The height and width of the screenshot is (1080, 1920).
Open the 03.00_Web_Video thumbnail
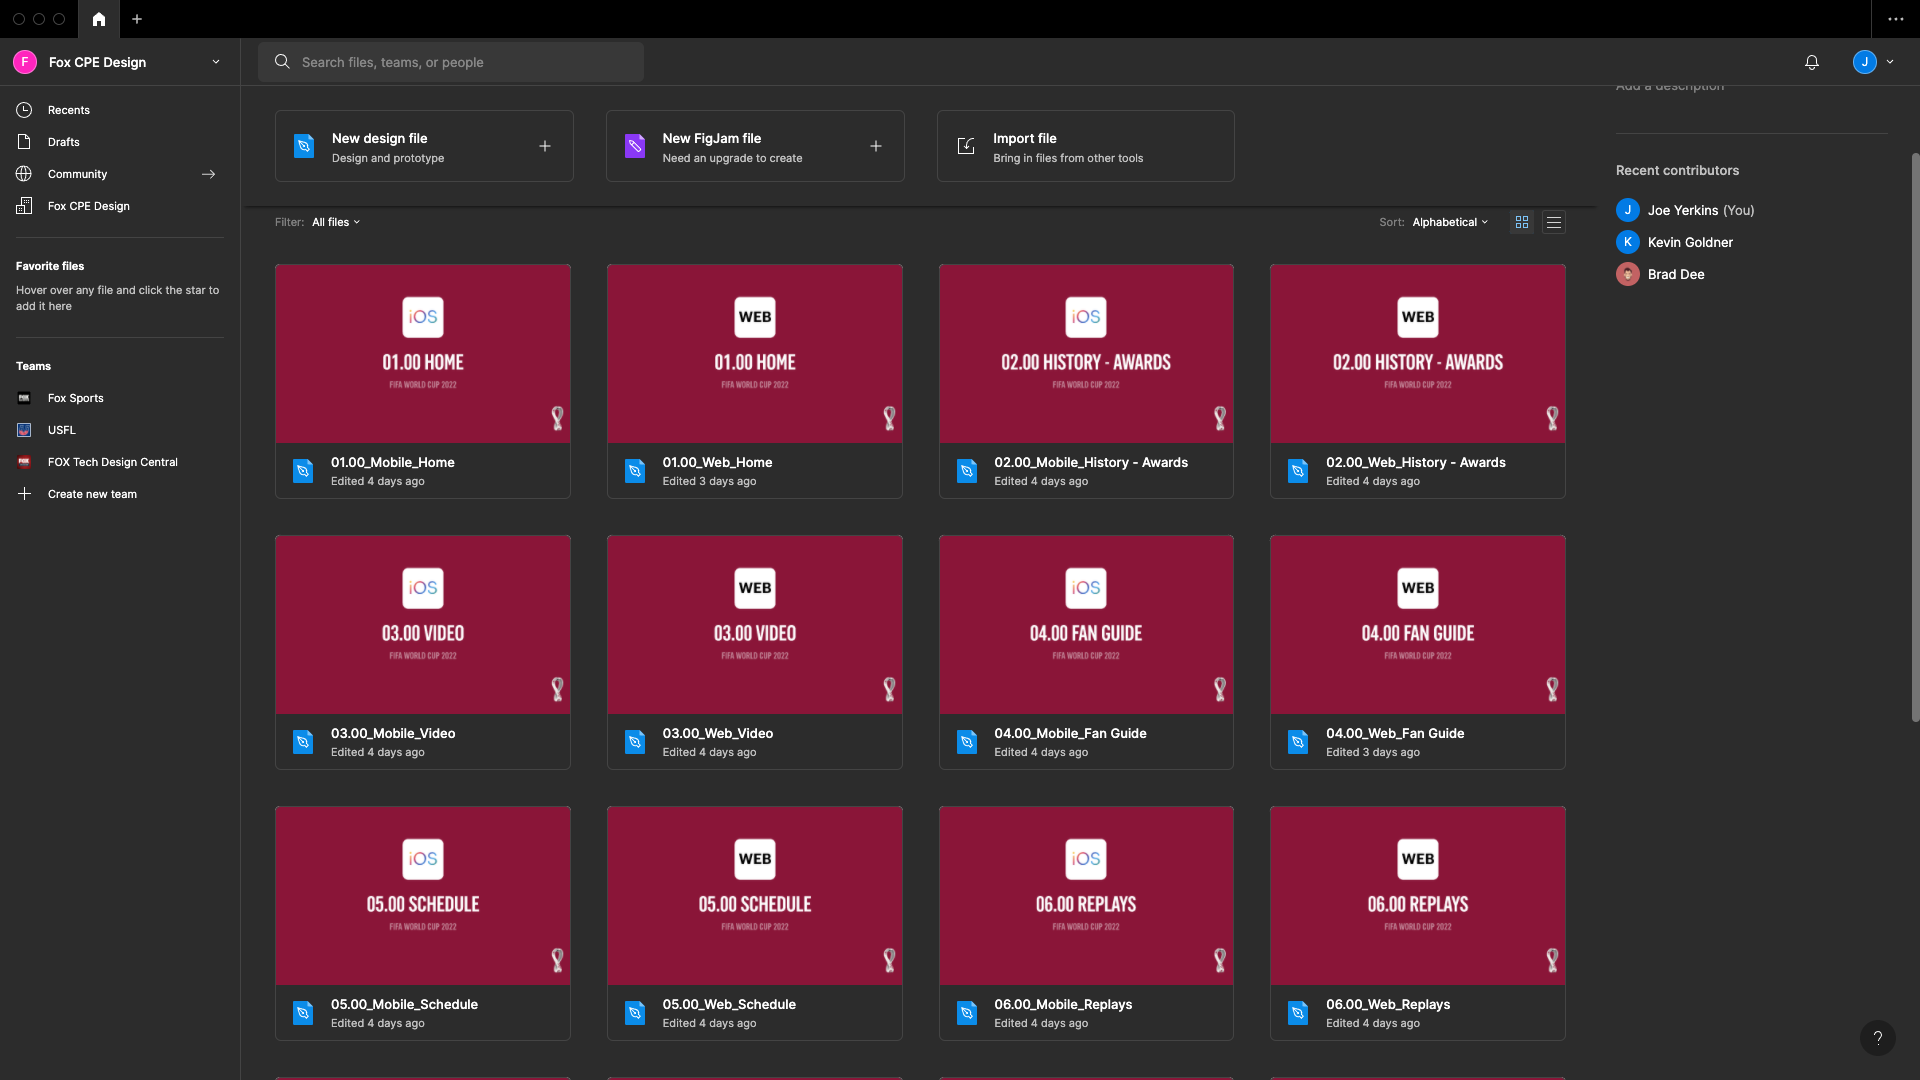755,625
